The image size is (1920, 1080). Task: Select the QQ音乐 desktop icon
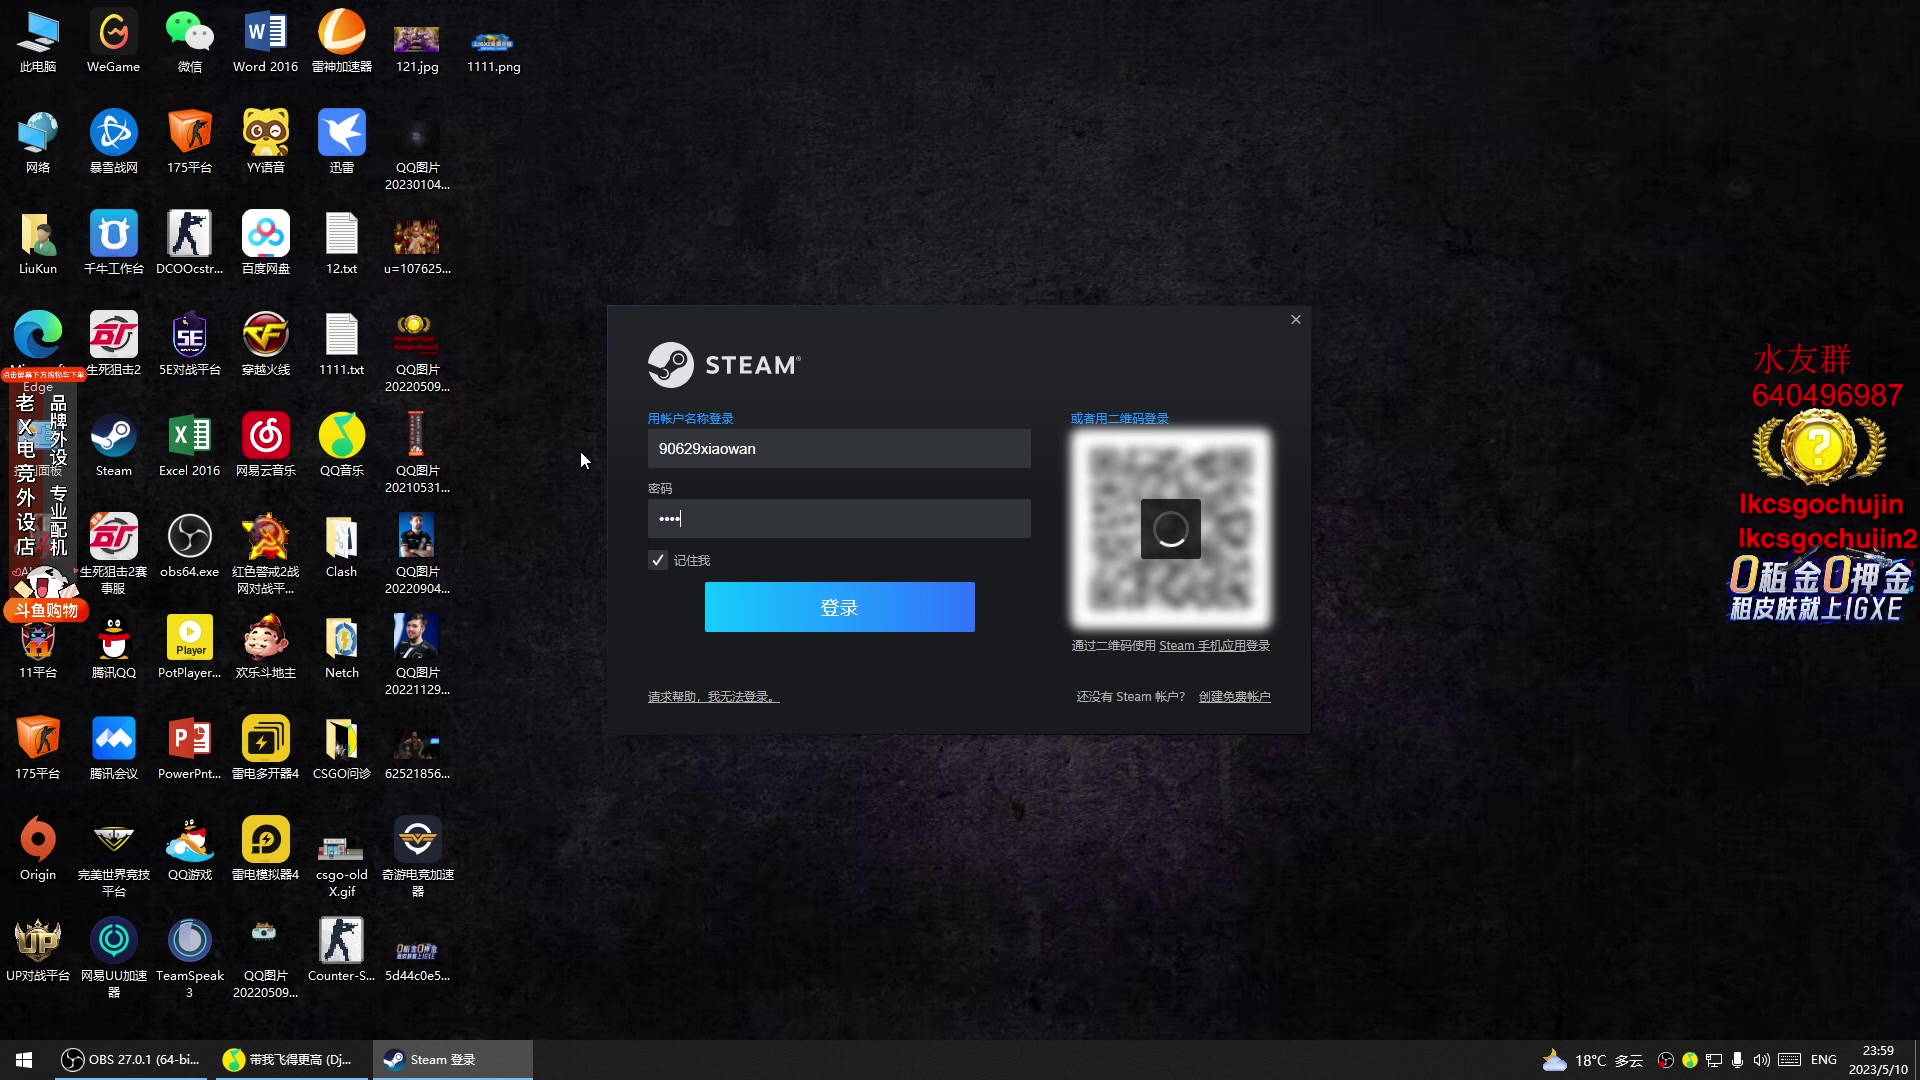(x=341, y=446)
